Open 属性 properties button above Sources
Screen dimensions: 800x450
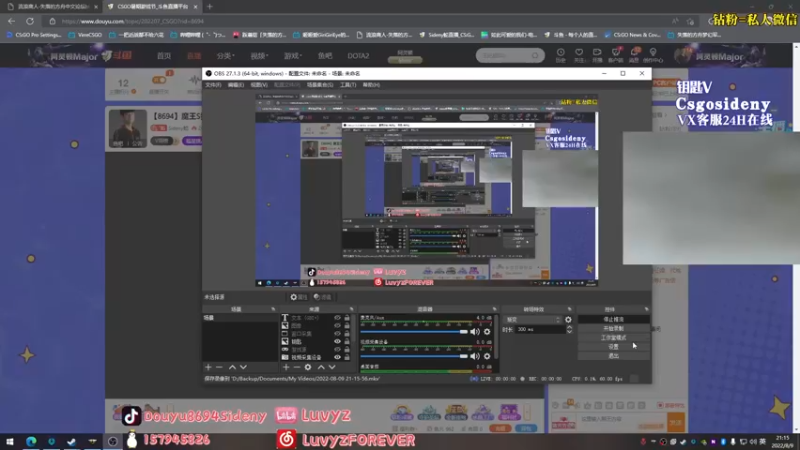[x=299, y=297]
